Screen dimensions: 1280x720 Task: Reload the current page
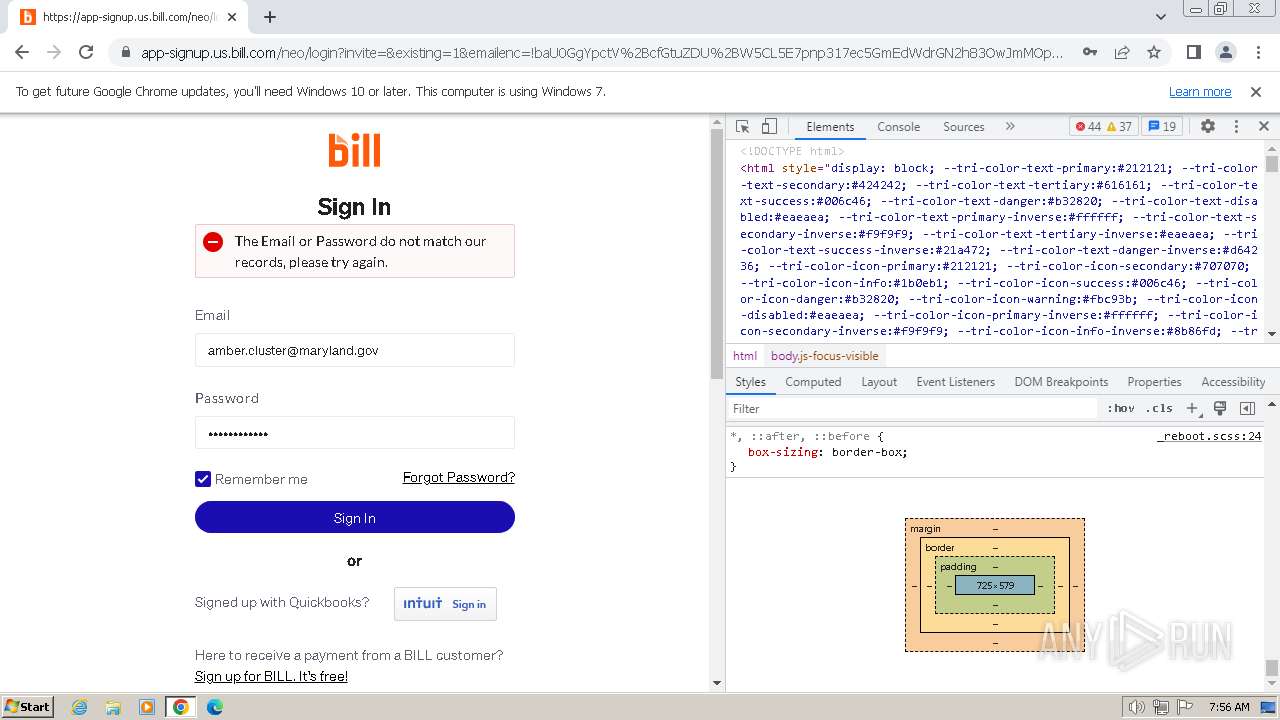coord(86,52)
